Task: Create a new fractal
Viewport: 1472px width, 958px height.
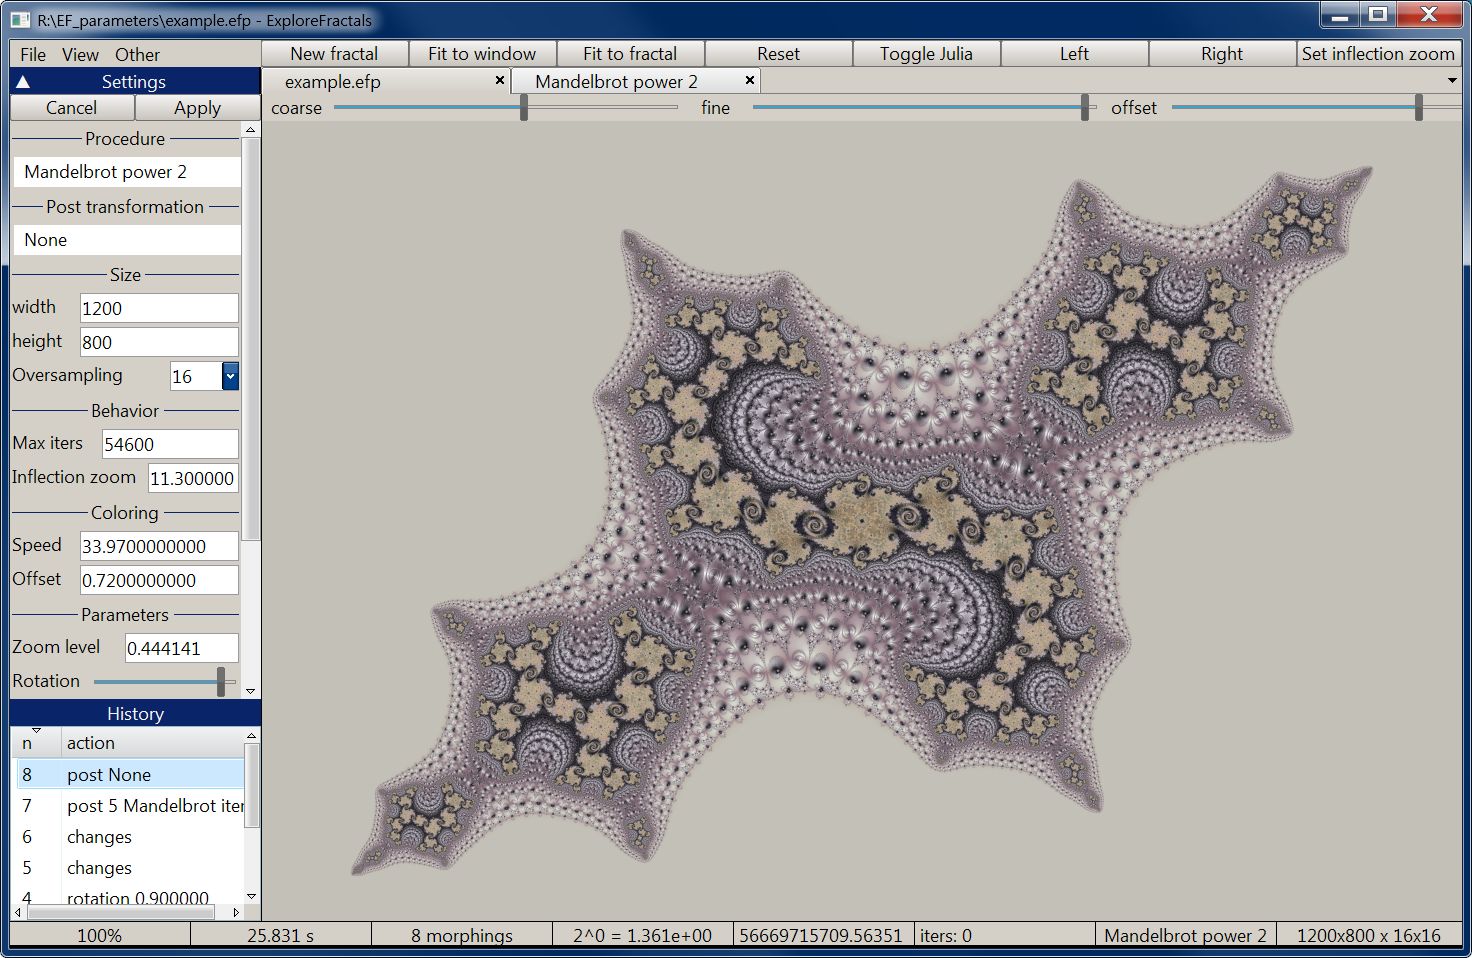Action: pos(333,53)
